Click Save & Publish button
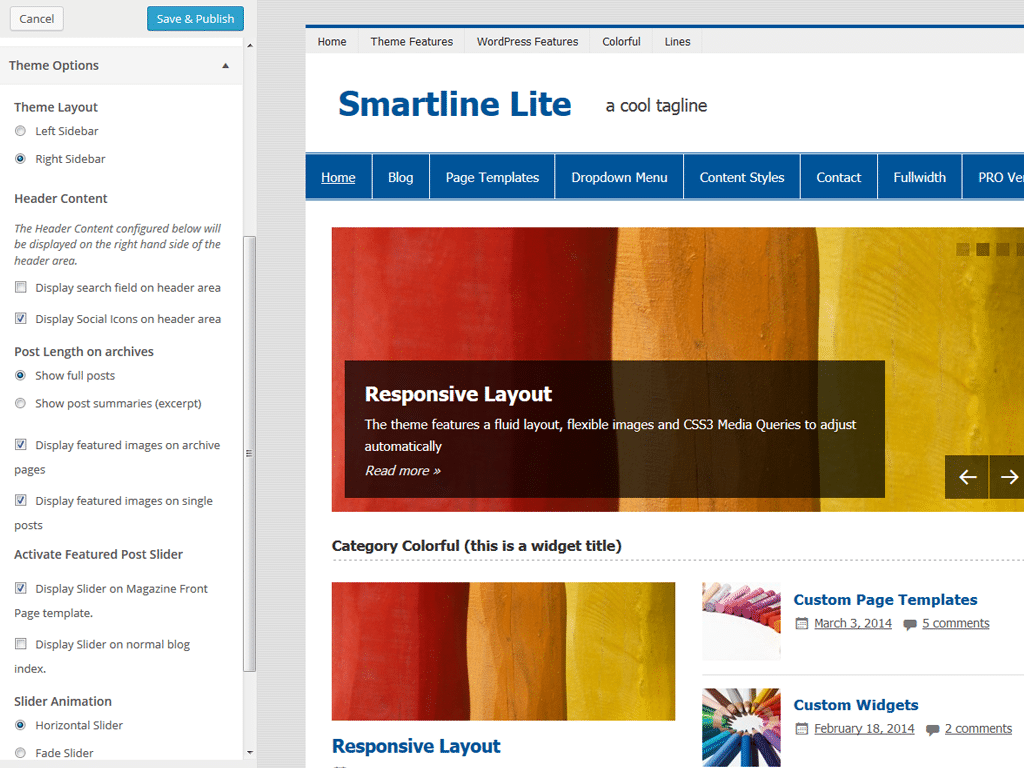1024x768 pixels. coord(195,19)
